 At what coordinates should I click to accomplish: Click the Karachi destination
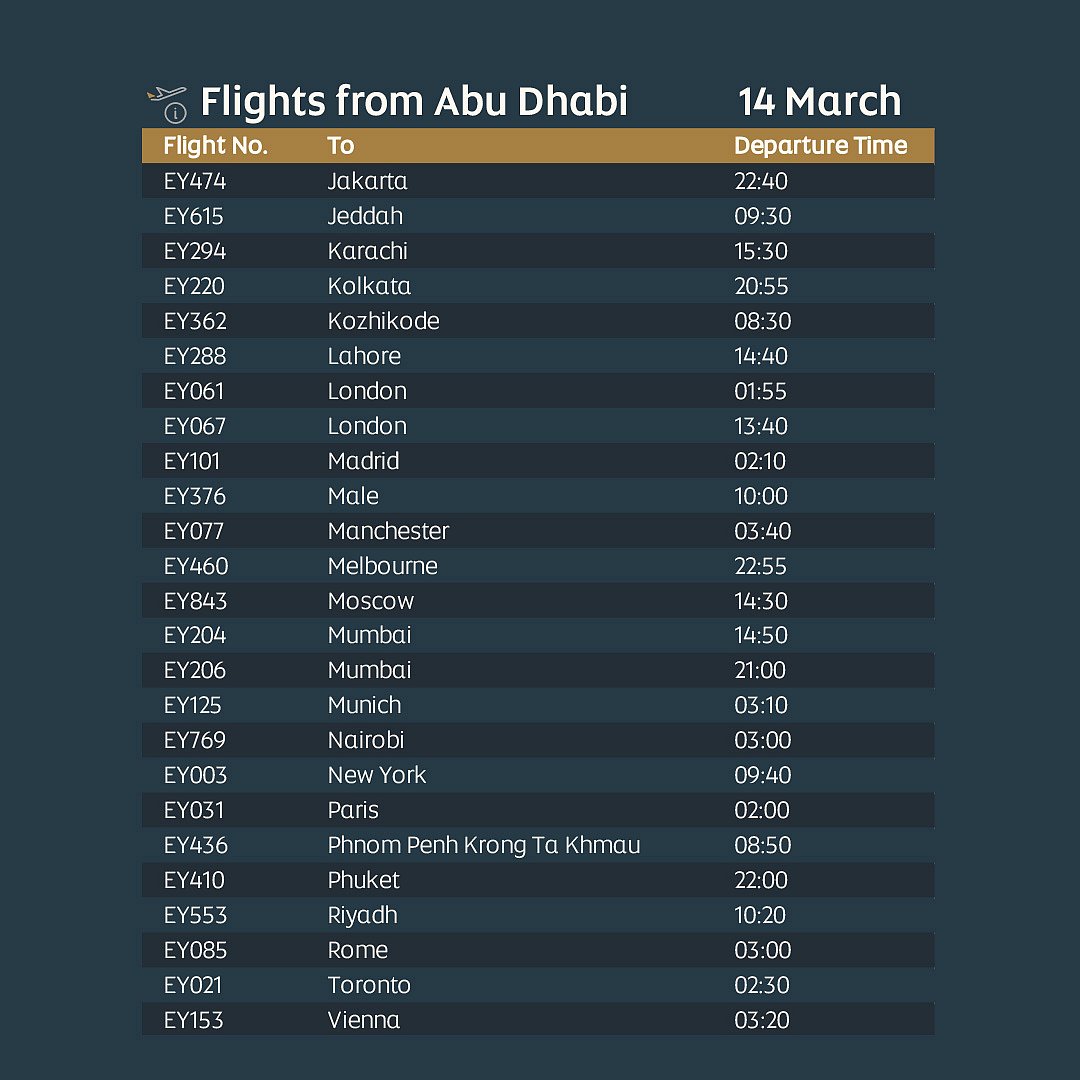click(367, 251)
